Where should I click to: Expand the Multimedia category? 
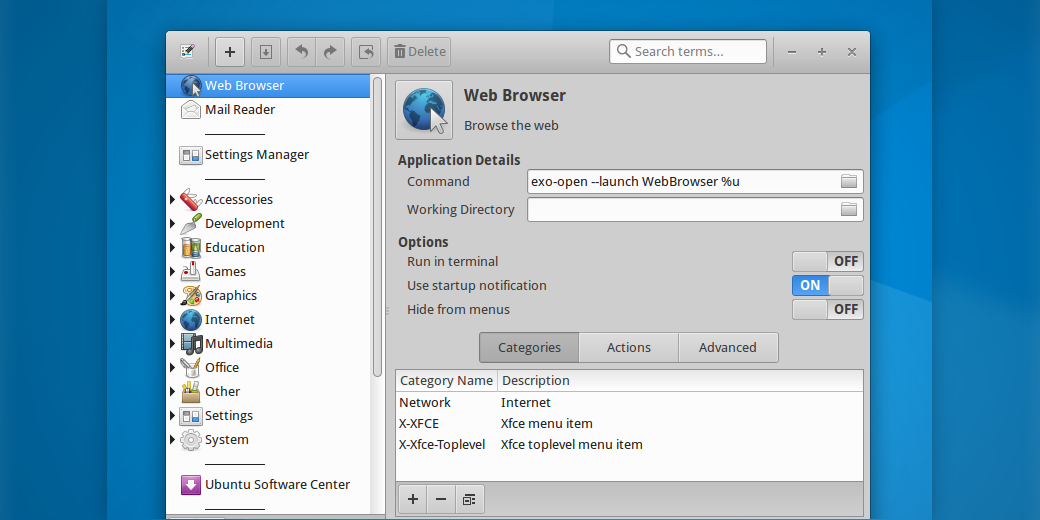click(x=172, y=344)
